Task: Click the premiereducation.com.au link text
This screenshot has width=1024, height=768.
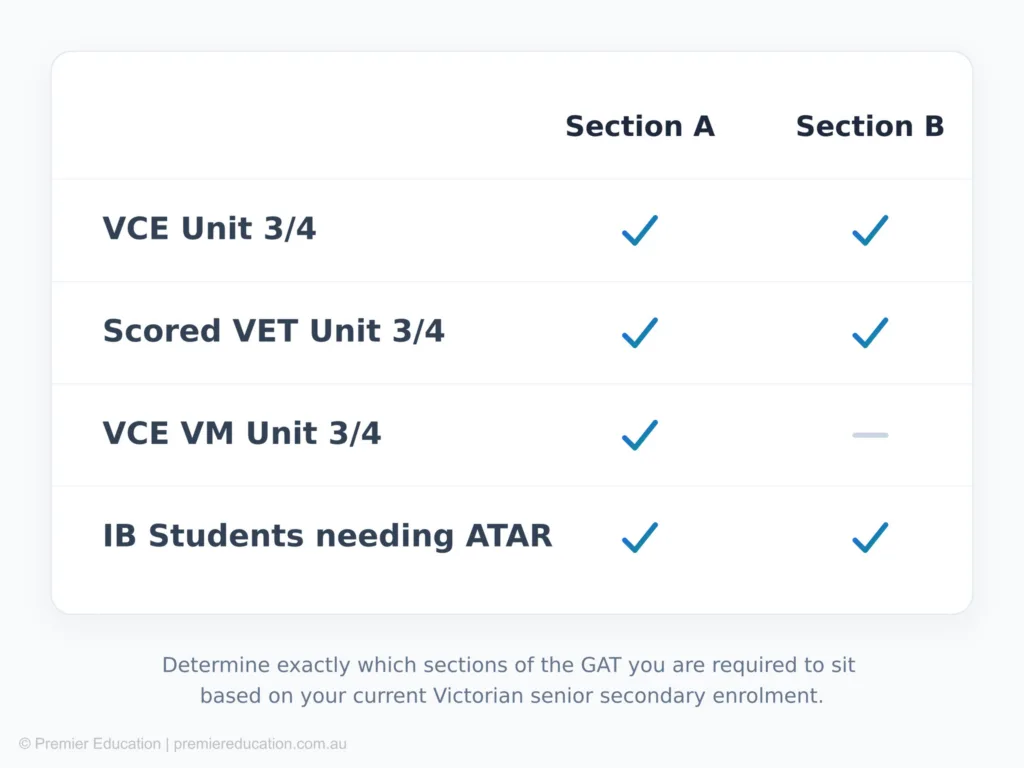Action: pyautogui.click(x=260, y=744)
